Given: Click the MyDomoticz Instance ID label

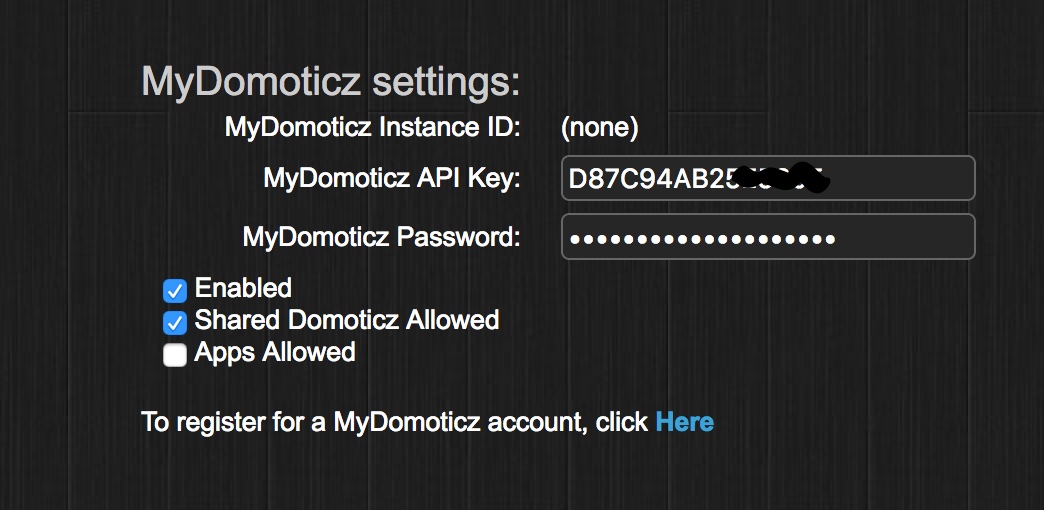Looking at the screenshot, I should pos(372,127).
